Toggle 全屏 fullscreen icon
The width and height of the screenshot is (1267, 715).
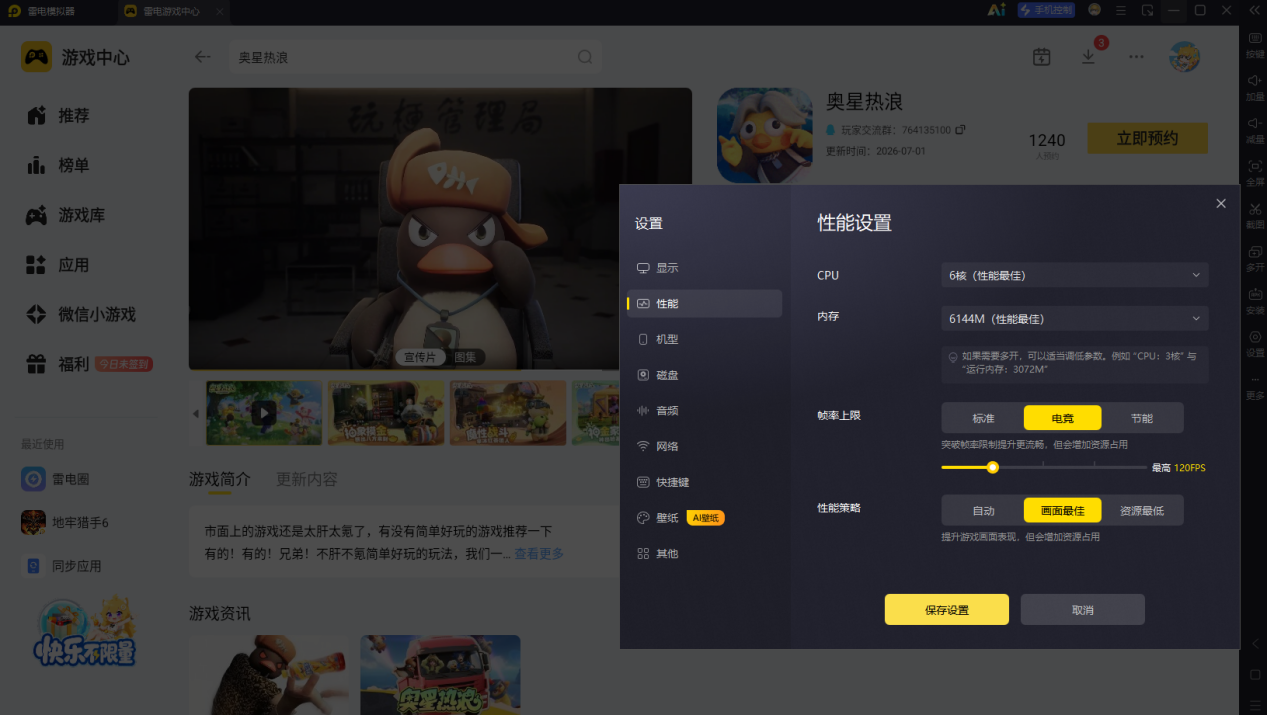click(1255, 171)
